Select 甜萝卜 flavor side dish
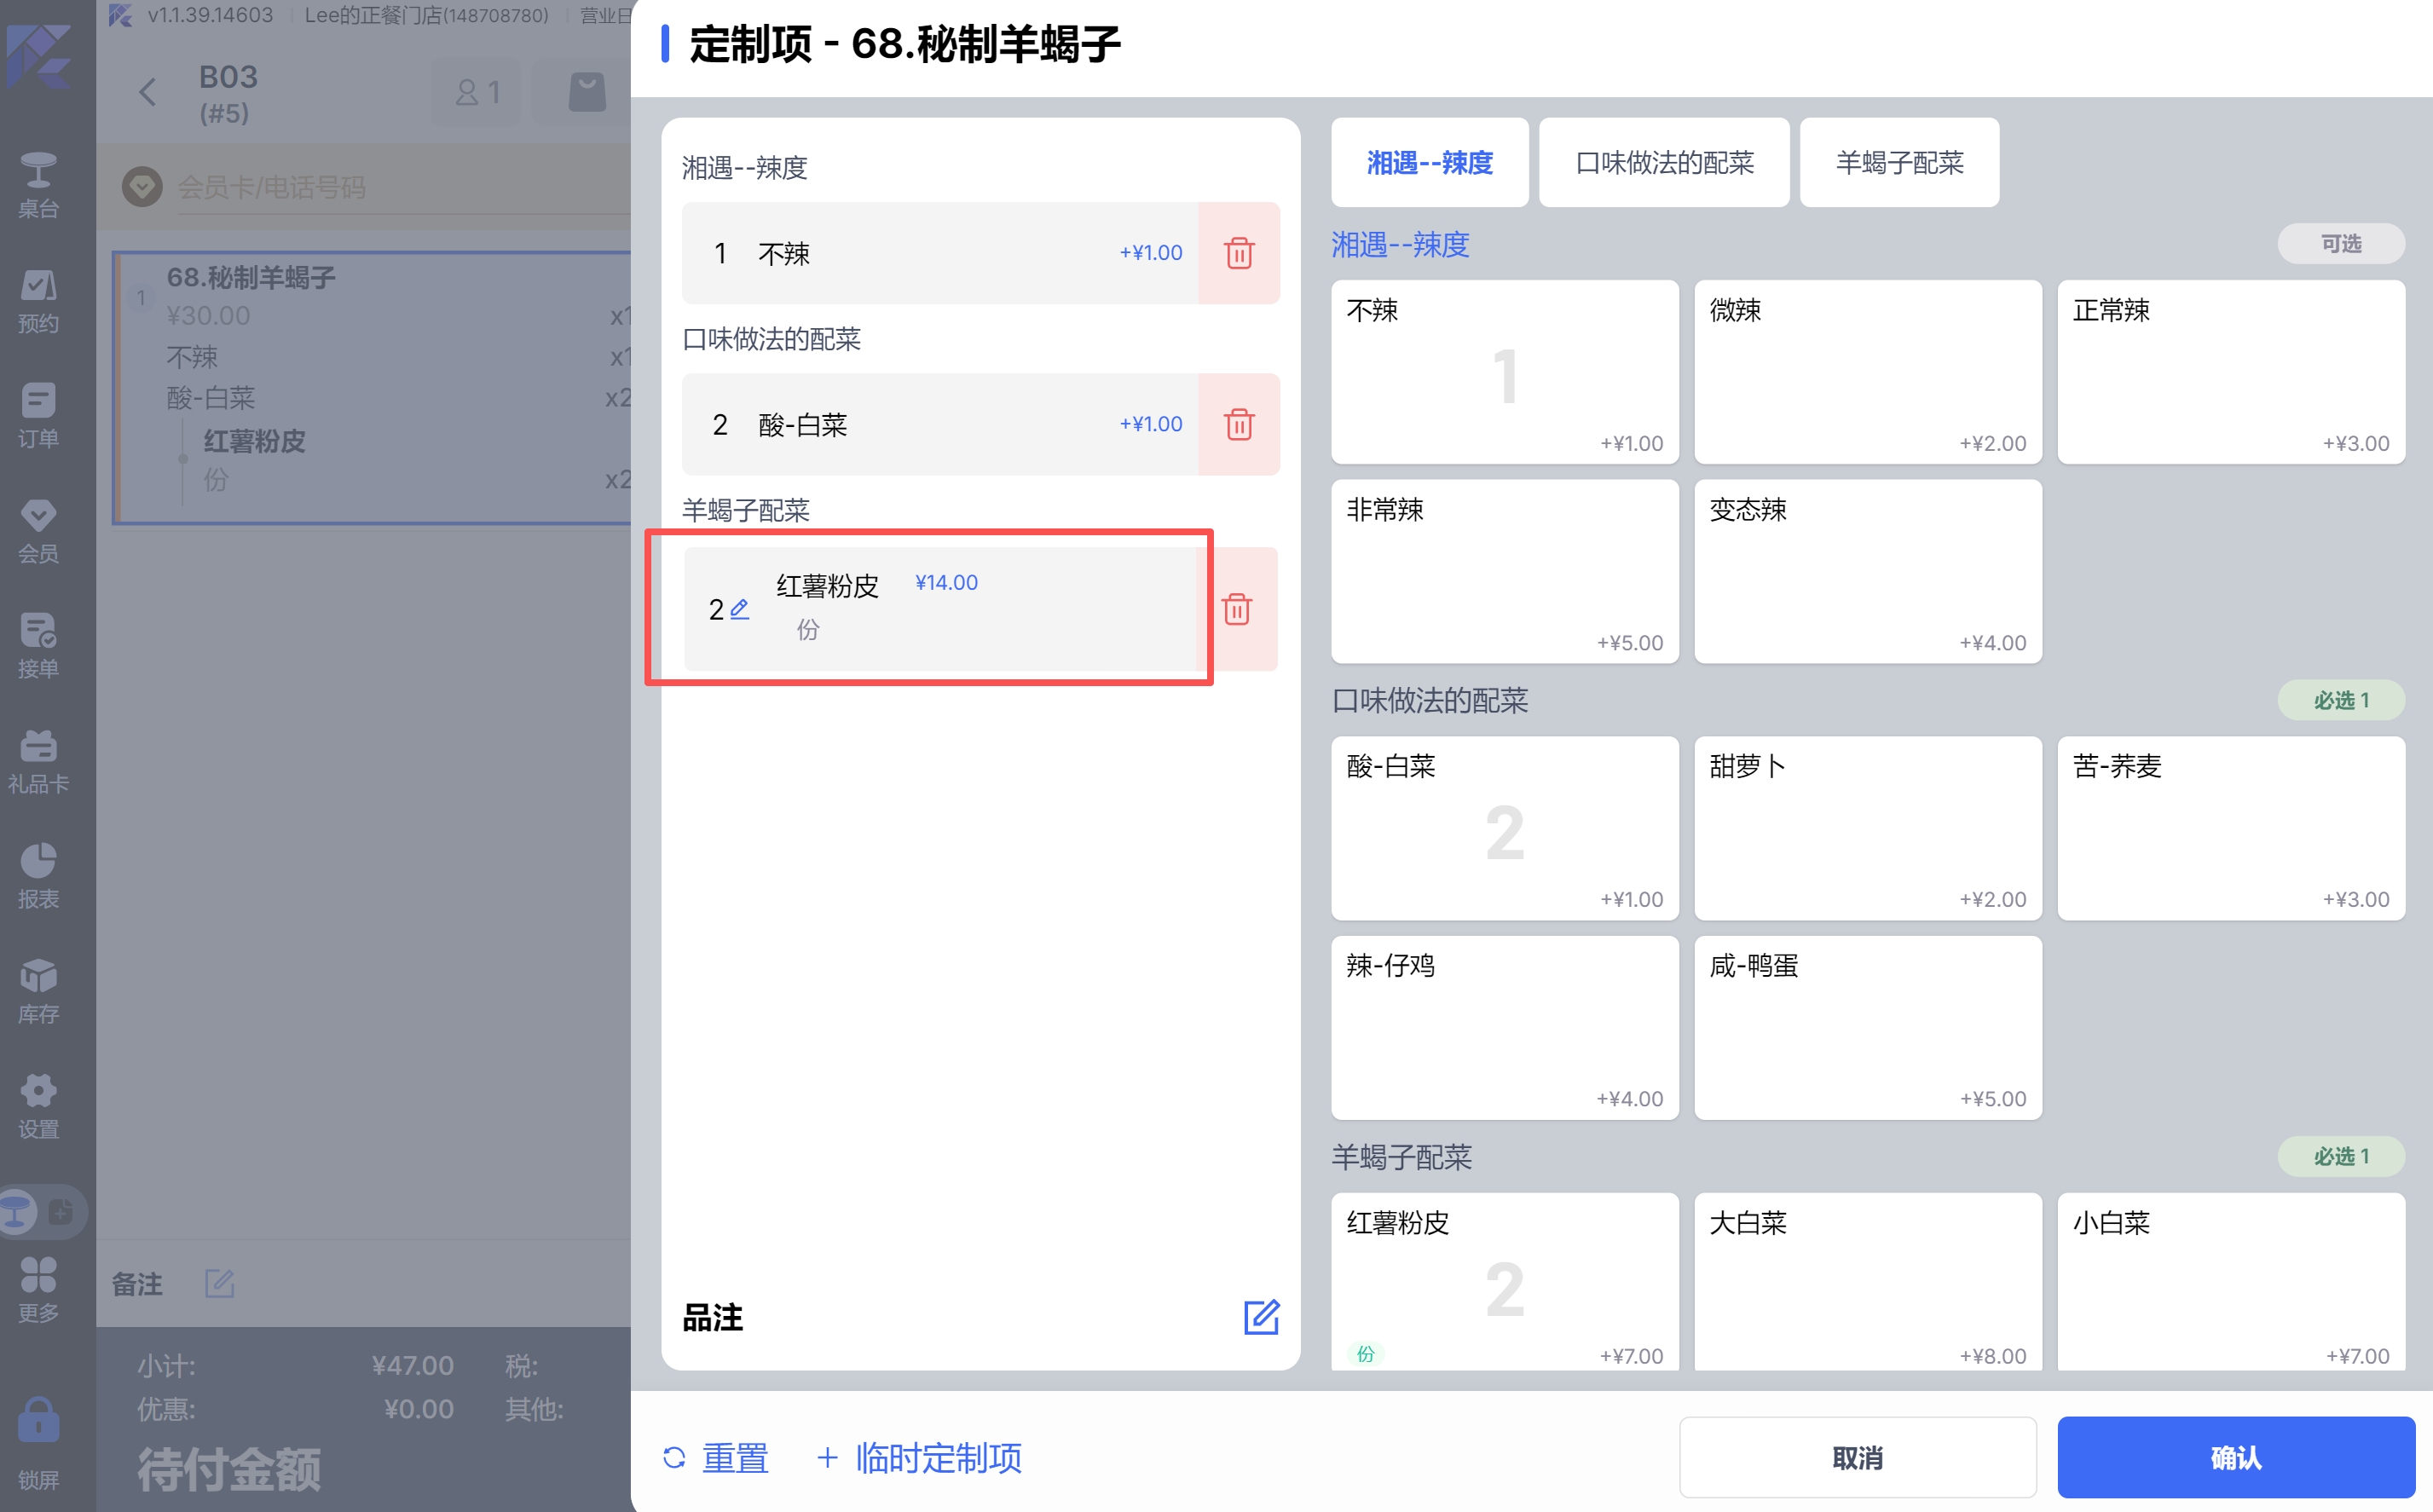 pyautogui.click(x=1867, y=828)
